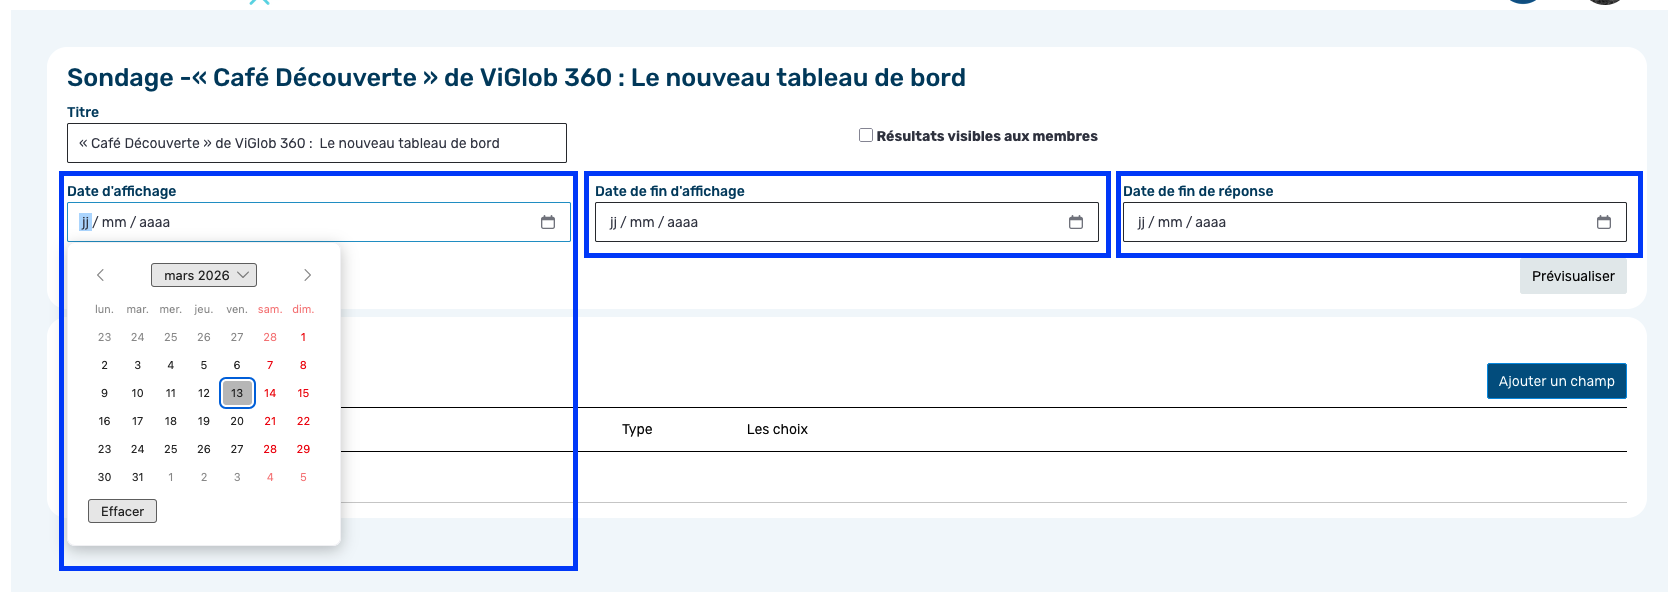This screenshot has height=592, width=1668.
Task: Choose day 20 in the calendar
Action: coord(237,421)
